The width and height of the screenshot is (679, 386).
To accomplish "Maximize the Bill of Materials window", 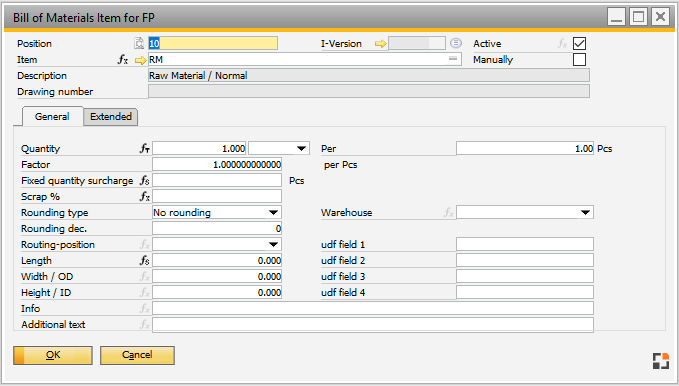I will point(638,17).
